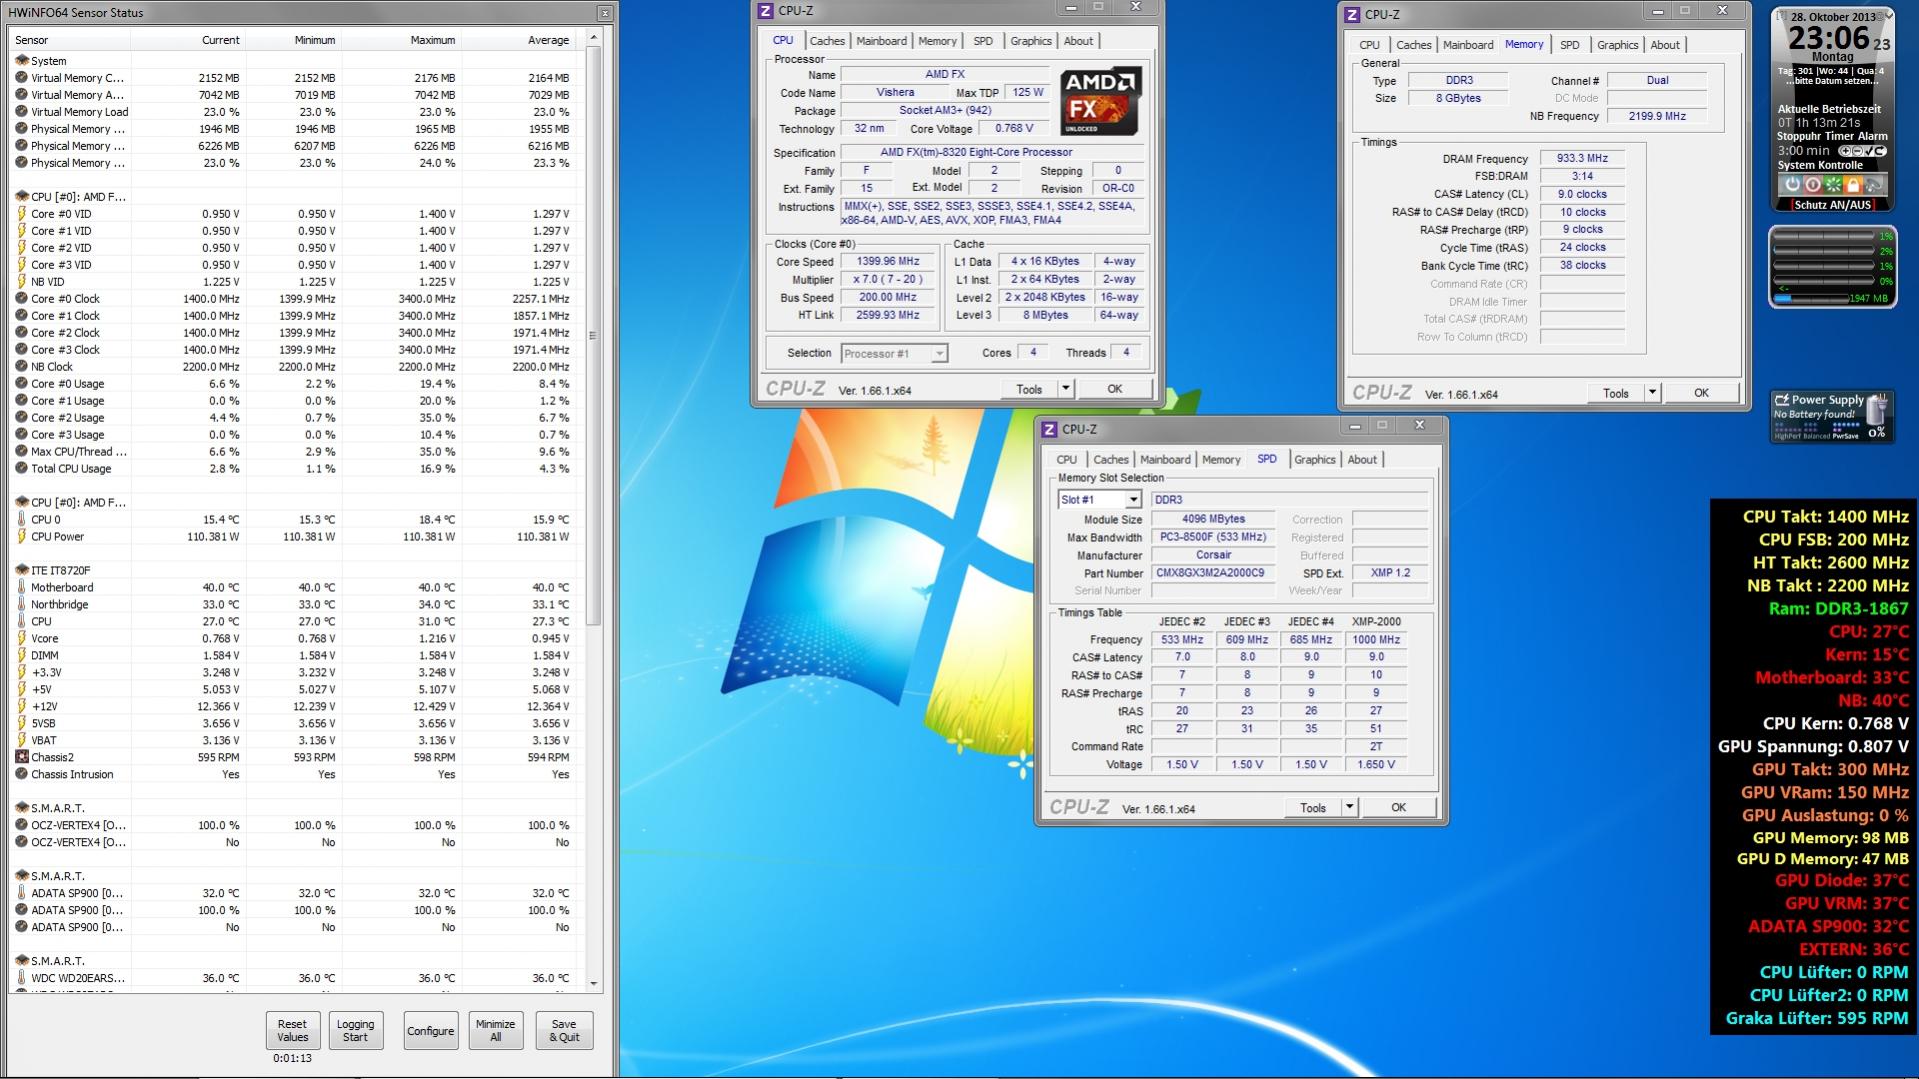Select the PwrSave power plan
Viewport: 1919px width, 1079px height.
point(1845,437)
